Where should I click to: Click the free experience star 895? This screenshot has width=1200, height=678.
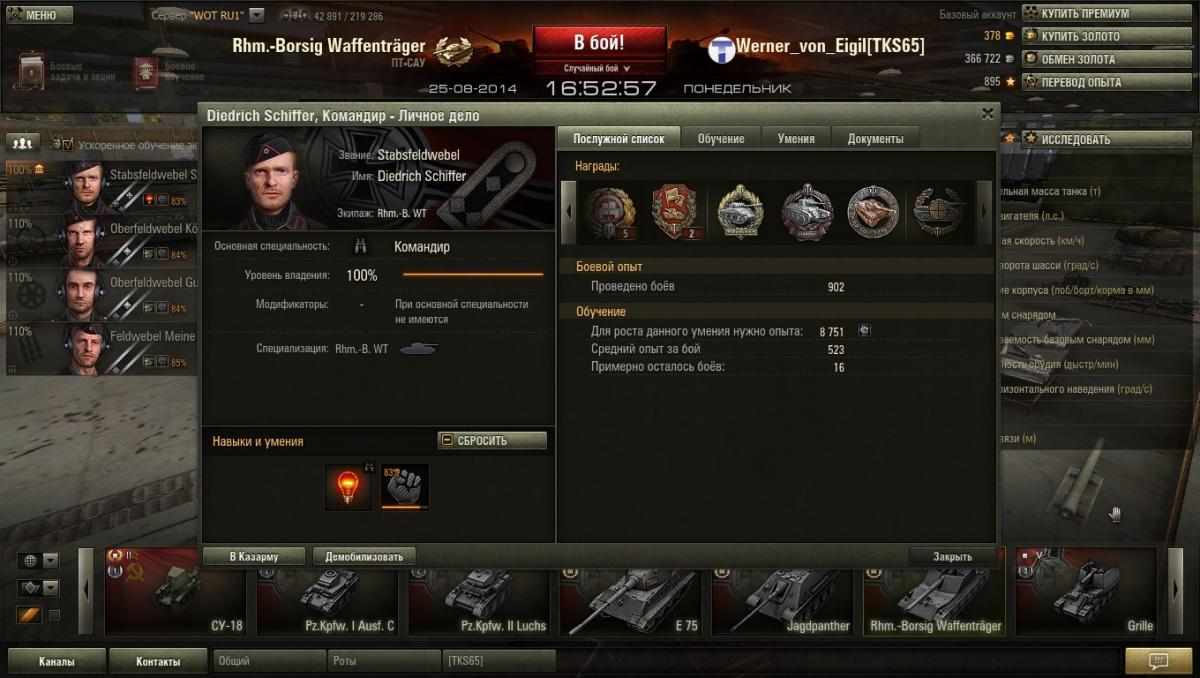(998, 82)
